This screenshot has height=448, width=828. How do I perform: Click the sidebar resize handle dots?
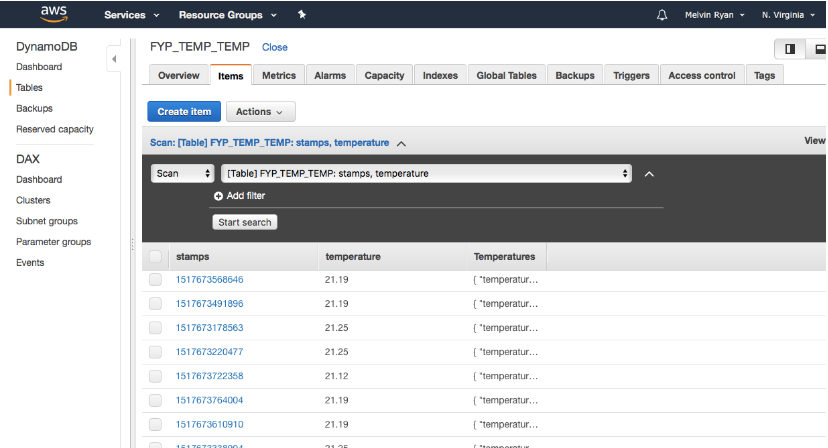[x=133, y=244]
